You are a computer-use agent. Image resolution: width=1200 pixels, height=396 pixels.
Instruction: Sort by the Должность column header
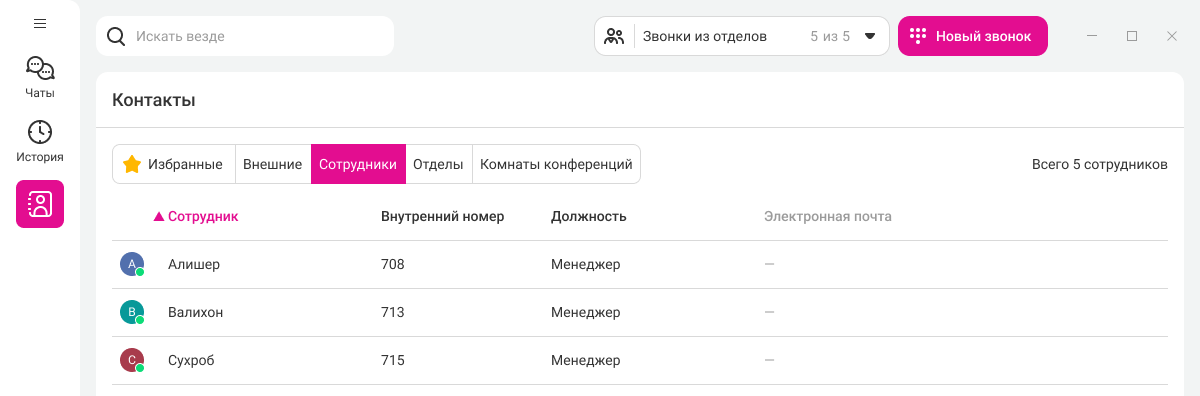pos(589,216)
